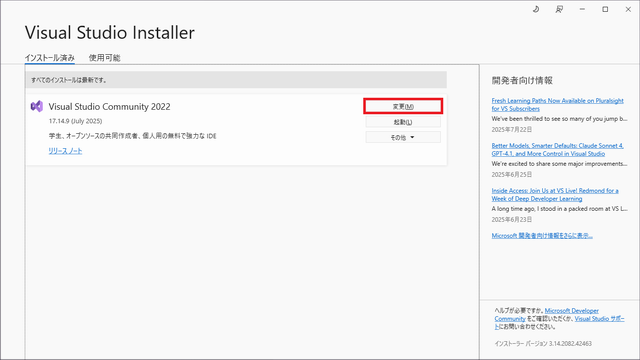Launch Visual Studio with 起動(L) button
Screen dimensions: 640x360
(x=403, y=122)
